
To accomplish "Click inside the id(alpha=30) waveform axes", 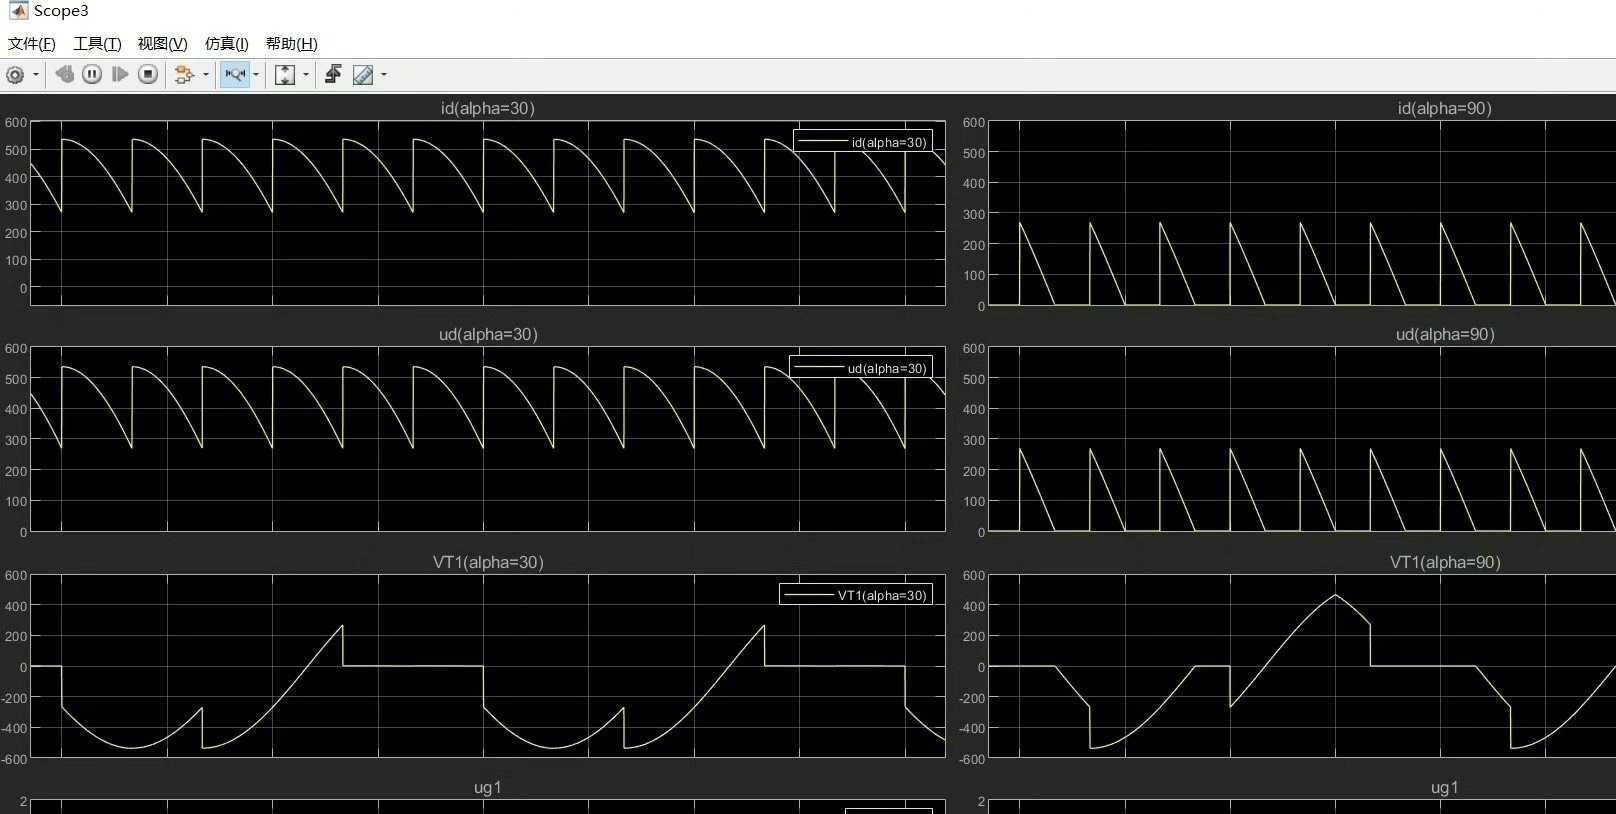I will click(x=488, y=213).
